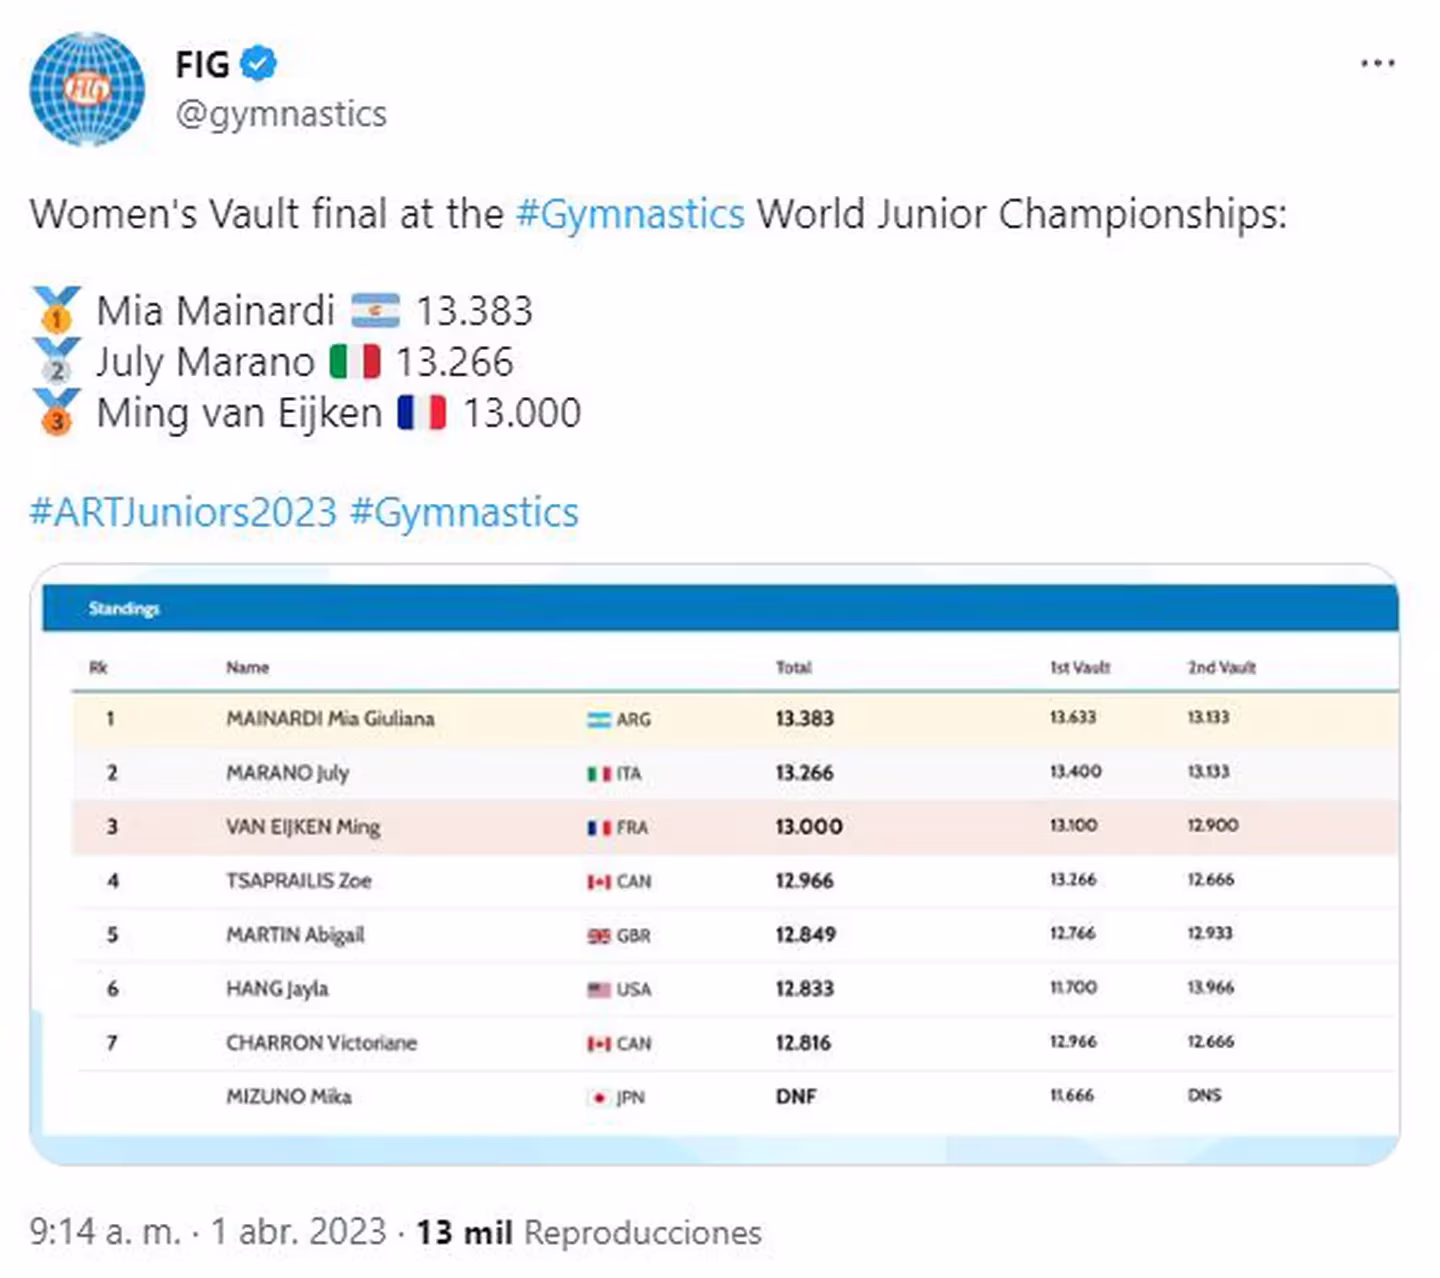Open the @gymnastics handle profile

(281, 114)
